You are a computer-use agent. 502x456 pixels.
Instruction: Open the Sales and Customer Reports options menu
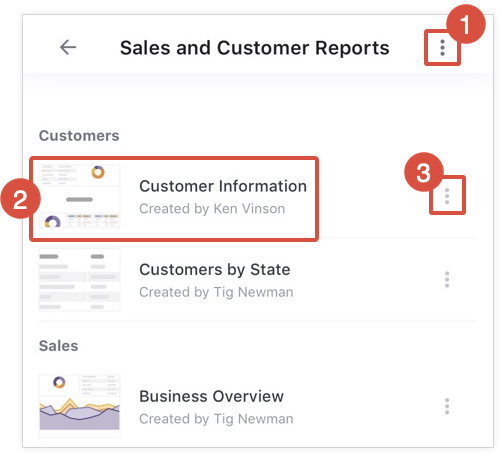[x=442, y=48]
